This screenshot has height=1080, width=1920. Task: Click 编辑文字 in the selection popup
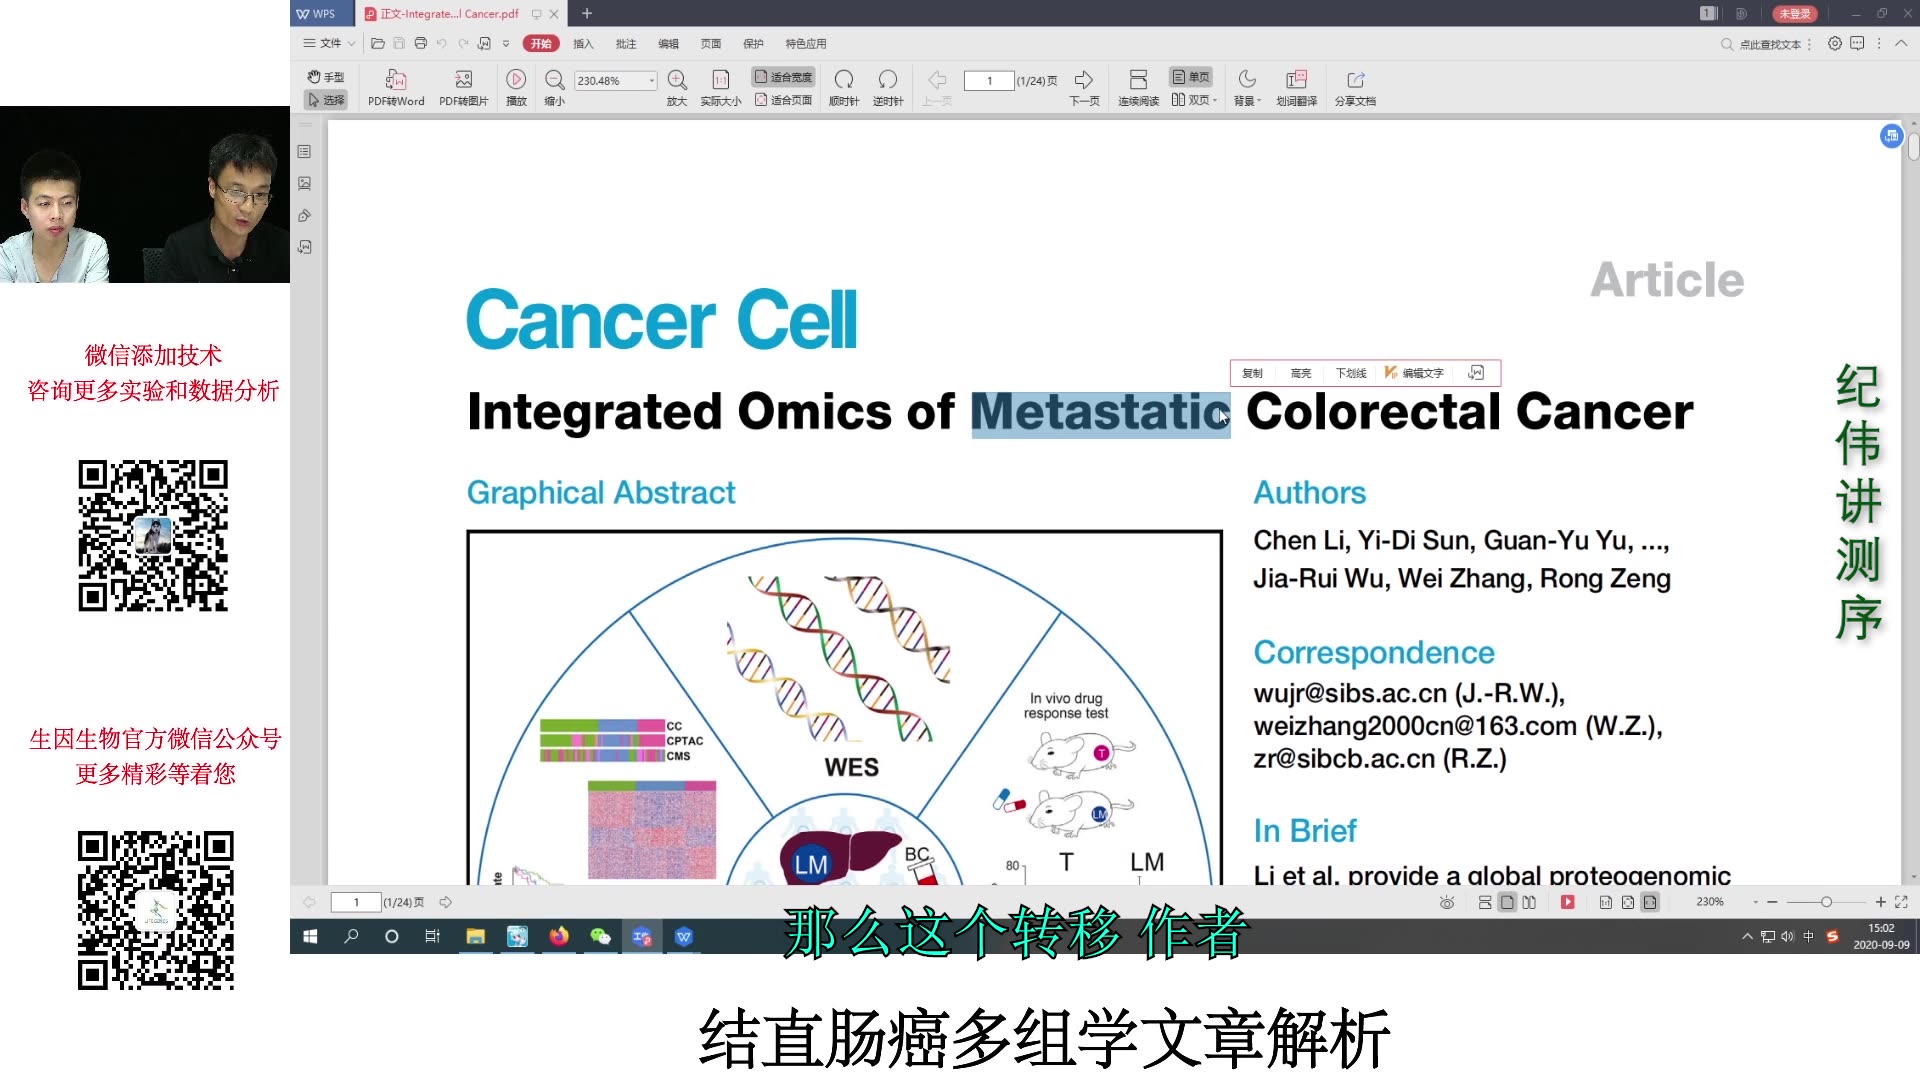point(1414,373)
